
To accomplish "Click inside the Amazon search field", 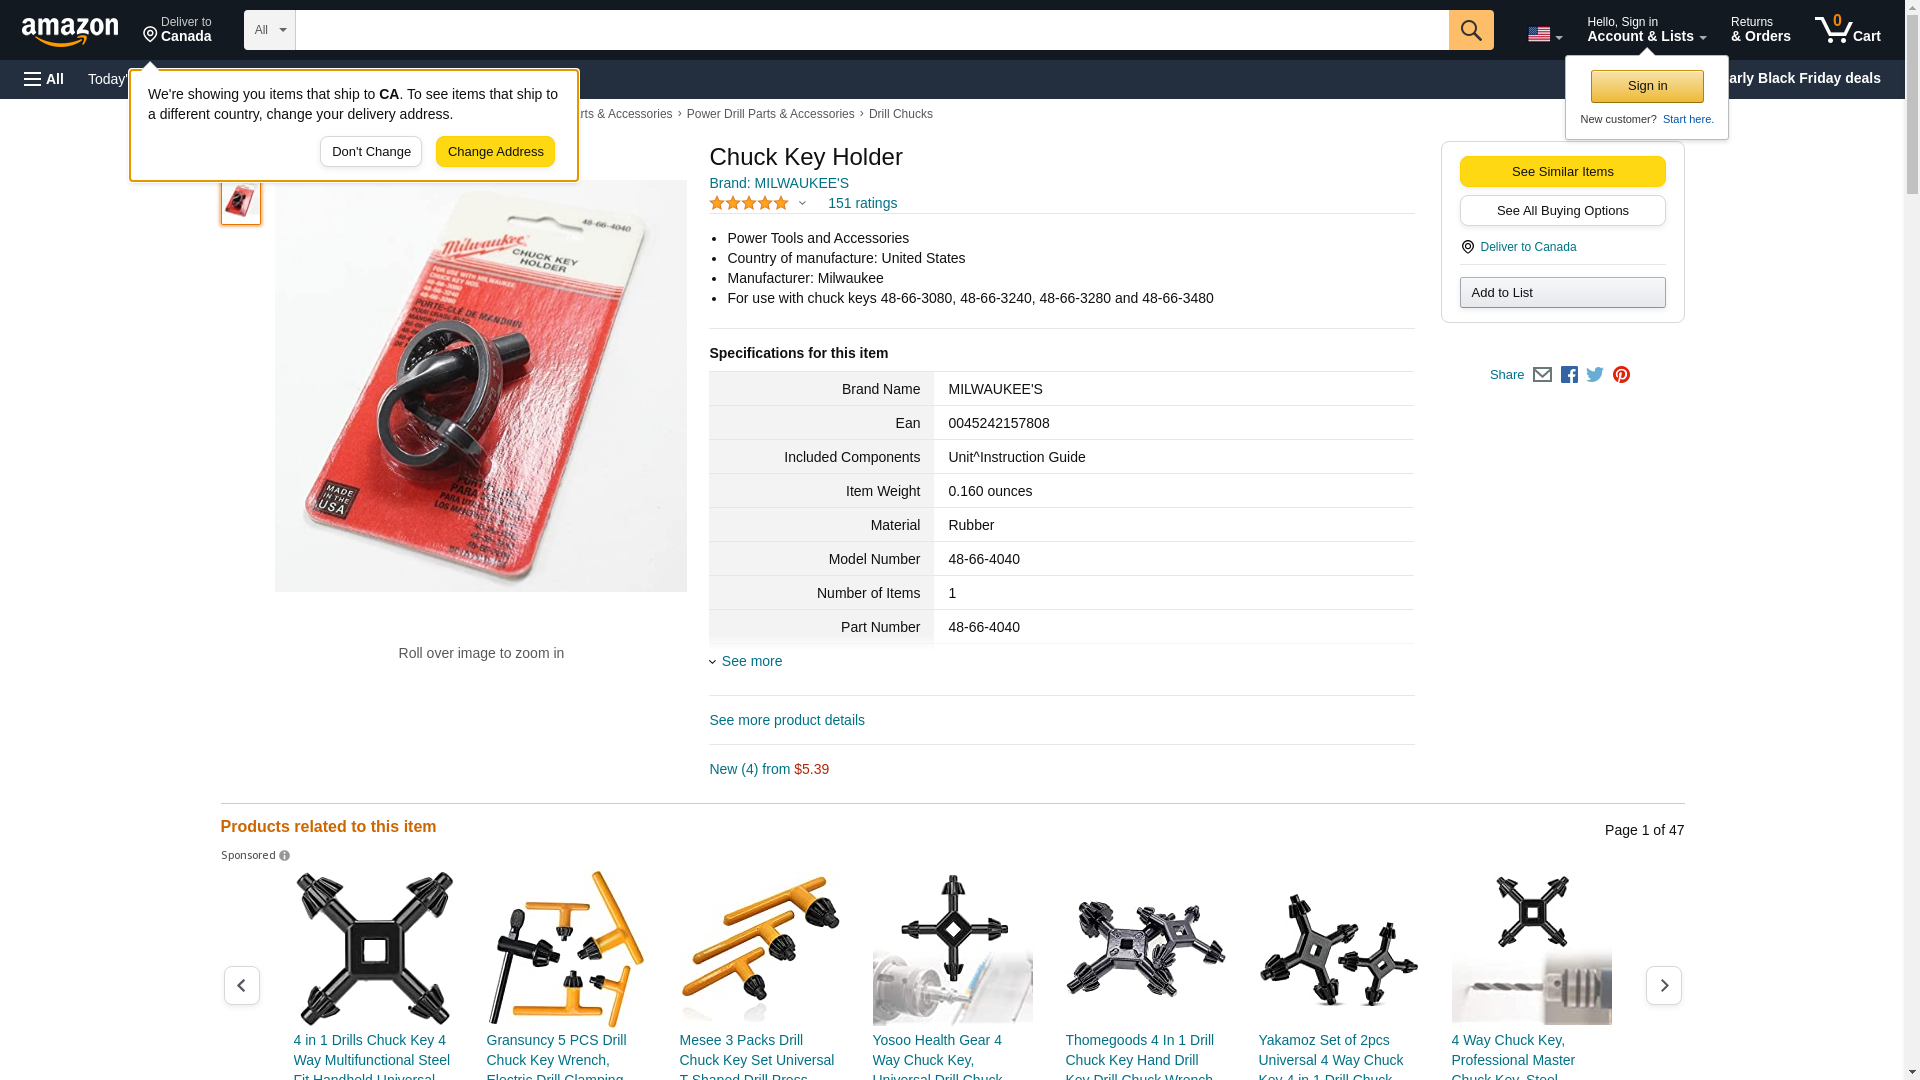I will (x=871, y=30).
